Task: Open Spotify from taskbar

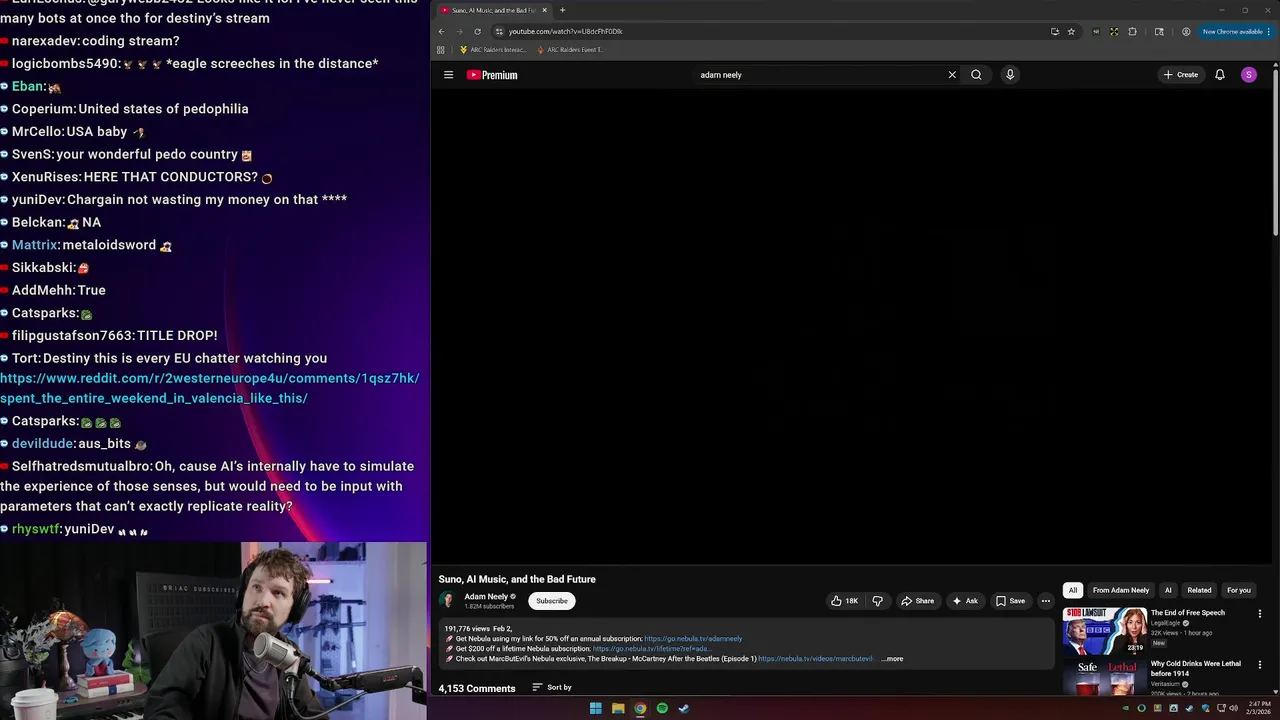Action: click(662, 709)
